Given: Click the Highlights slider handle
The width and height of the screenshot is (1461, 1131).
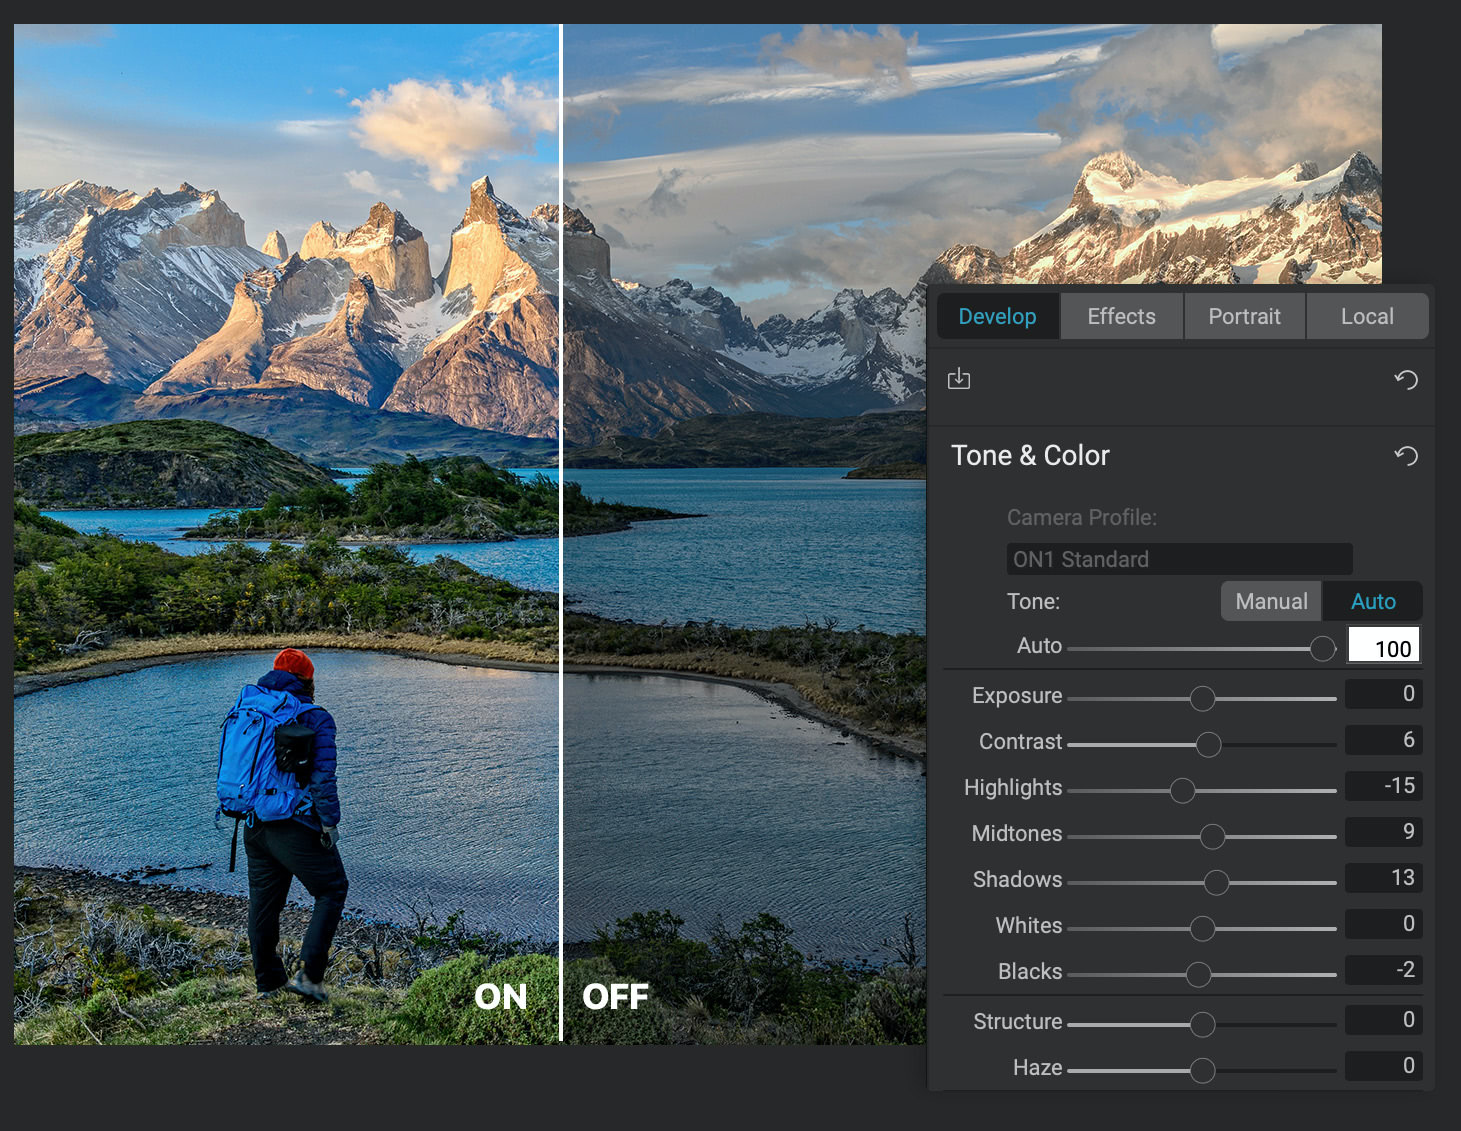Looking at the screenshot, I should click(1182, 790).
